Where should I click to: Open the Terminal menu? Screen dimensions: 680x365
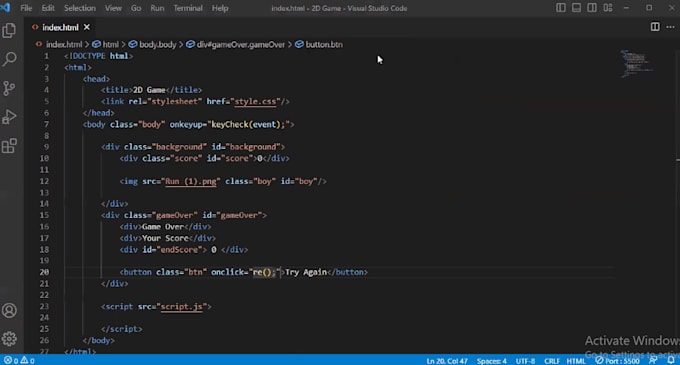coord(188,8)
